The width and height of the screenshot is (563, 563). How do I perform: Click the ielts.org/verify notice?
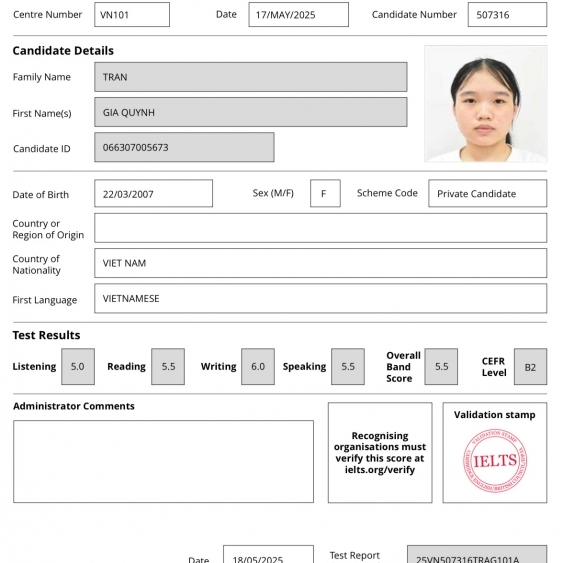tap(380, 452)
